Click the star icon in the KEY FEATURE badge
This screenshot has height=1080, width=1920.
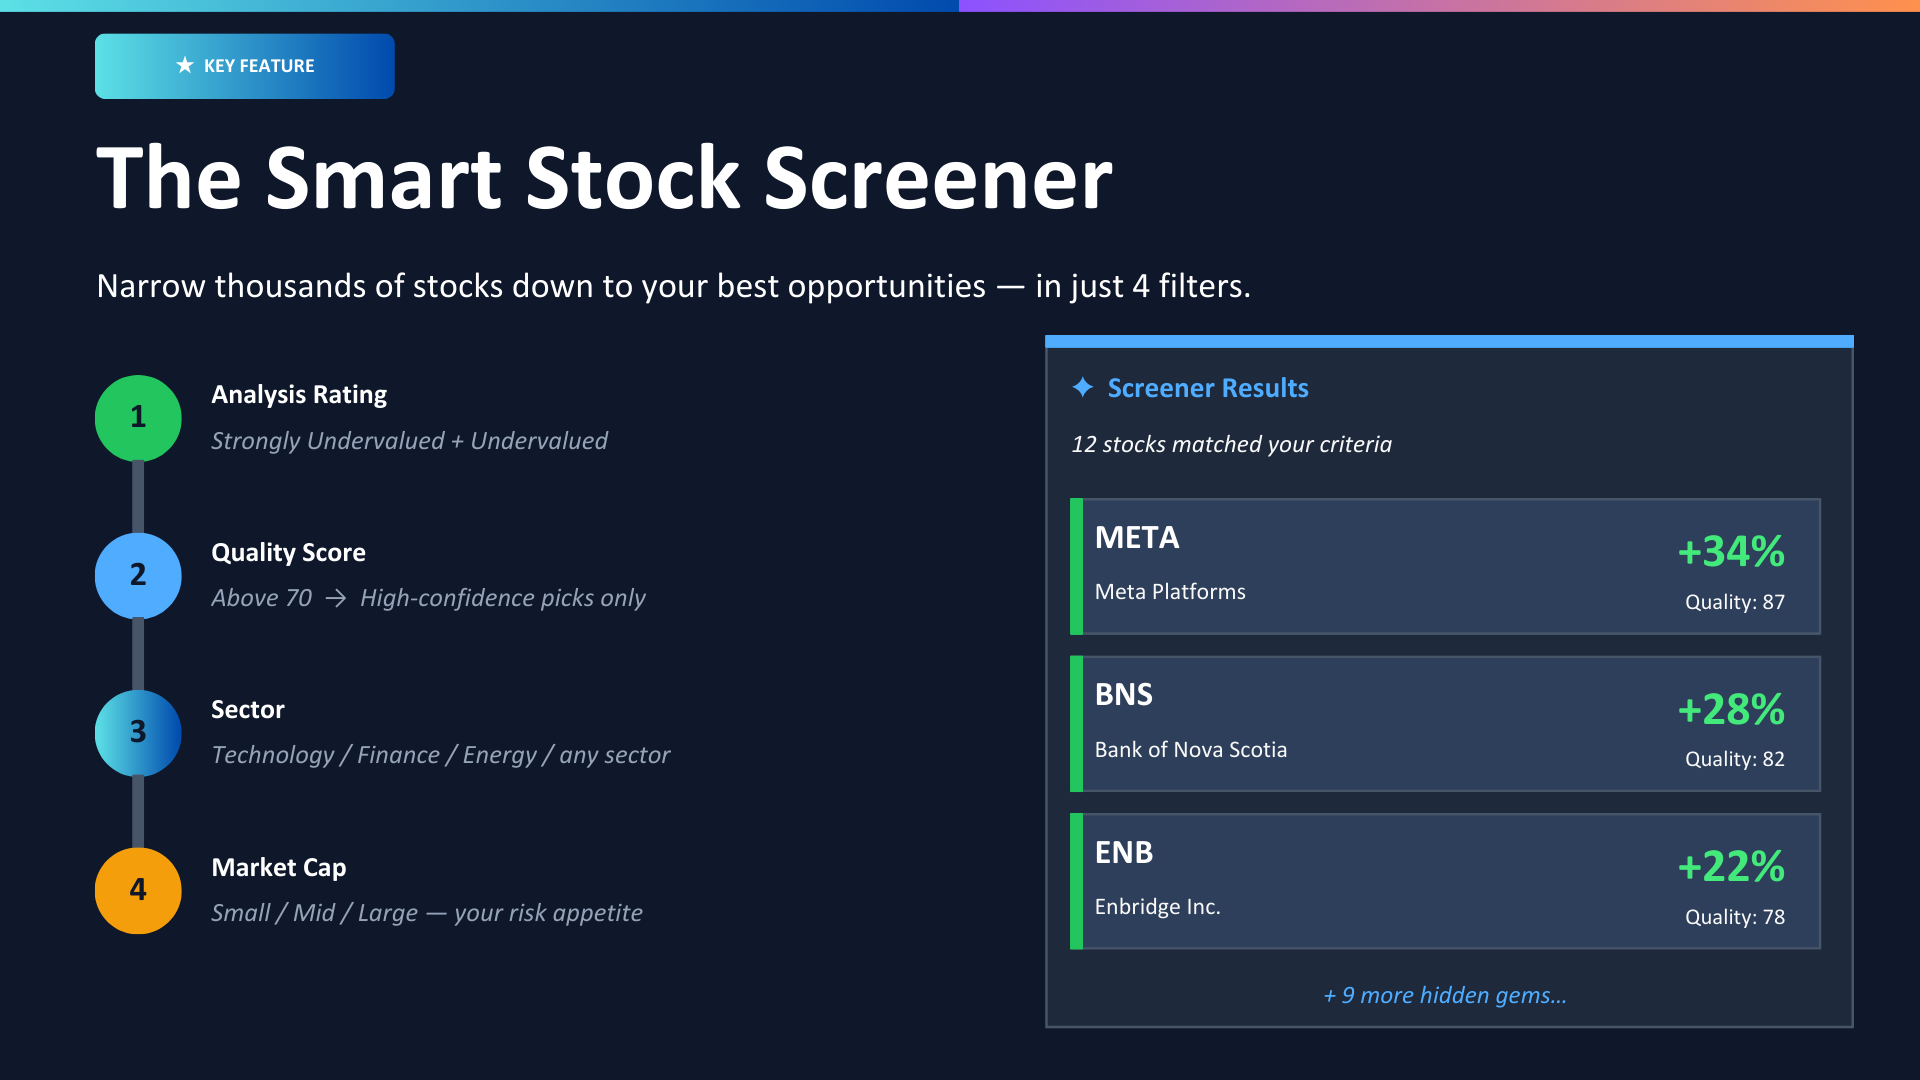click(183, 65)
